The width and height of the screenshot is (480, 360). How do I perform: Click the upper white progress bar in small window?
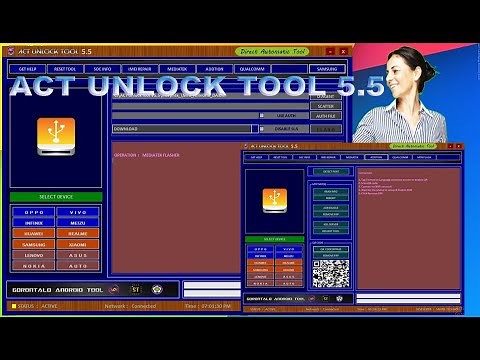tap(408, 296)
